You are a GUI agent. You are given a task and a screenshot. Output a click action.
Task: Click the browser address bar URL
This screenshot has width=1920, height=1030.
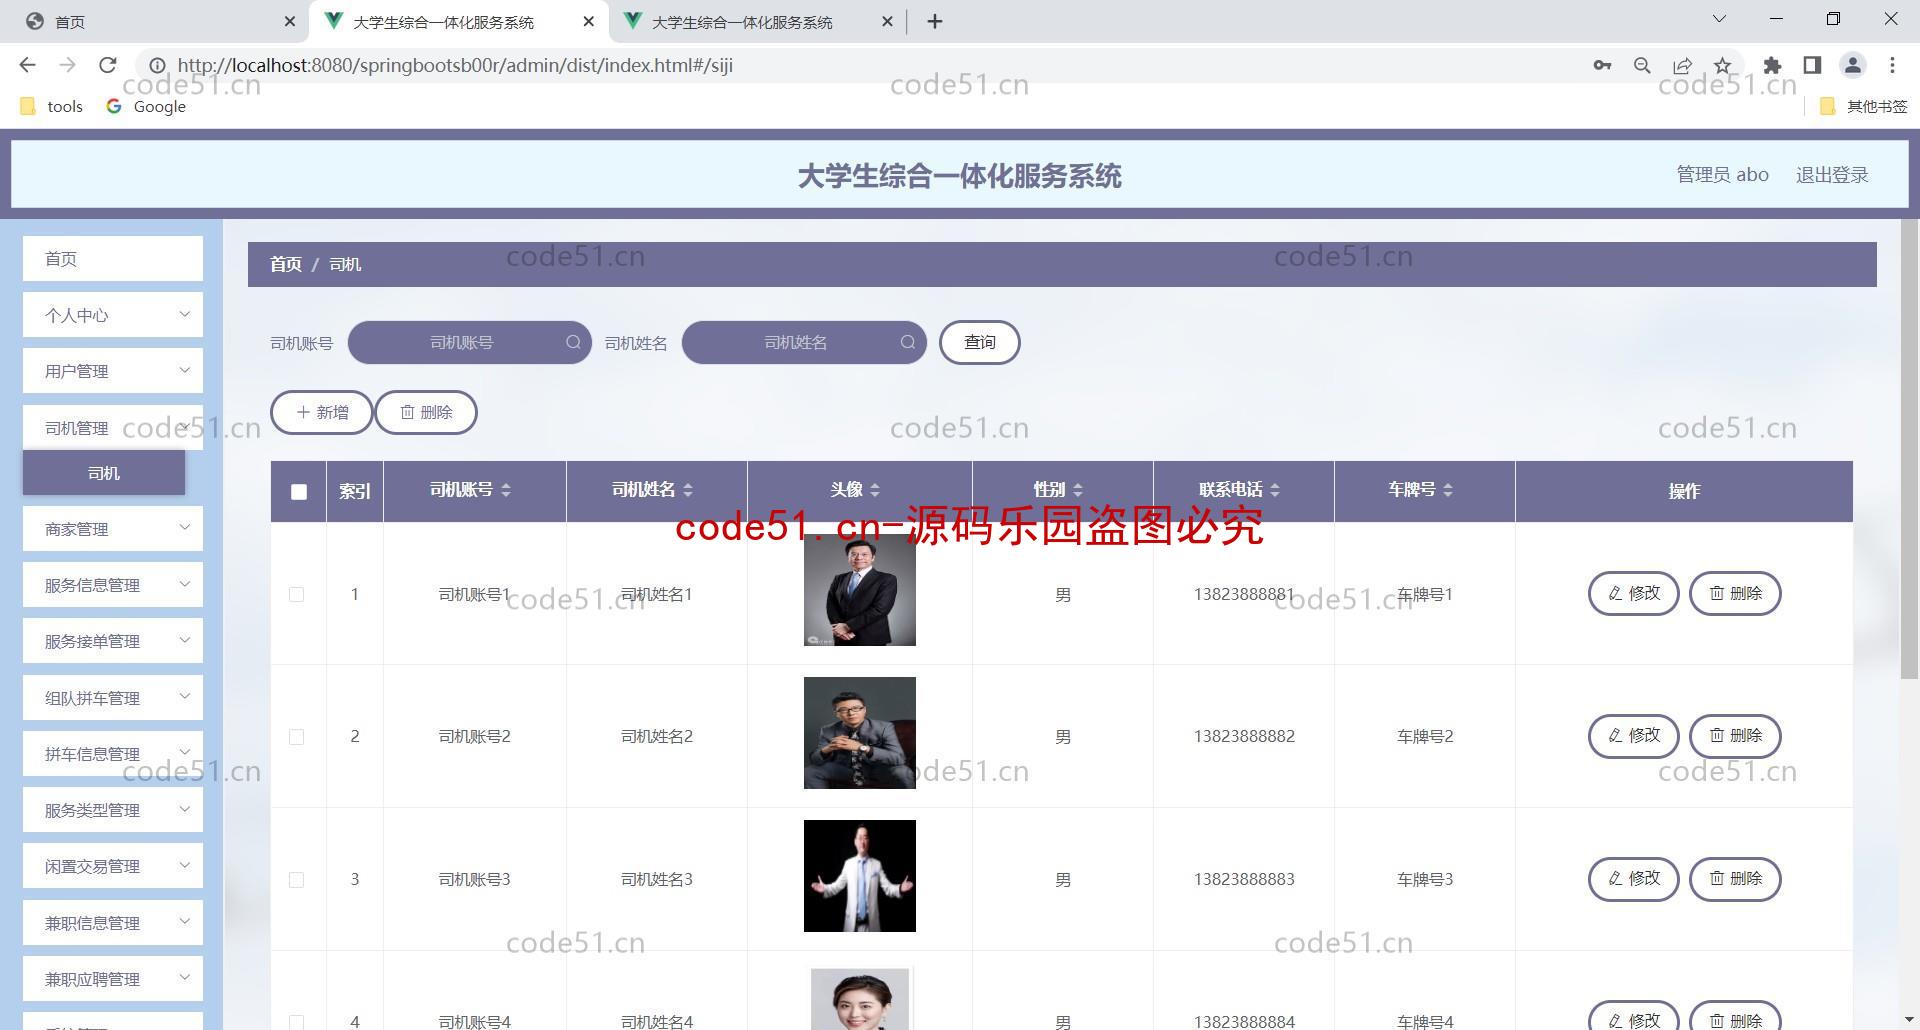coord(455,65)
